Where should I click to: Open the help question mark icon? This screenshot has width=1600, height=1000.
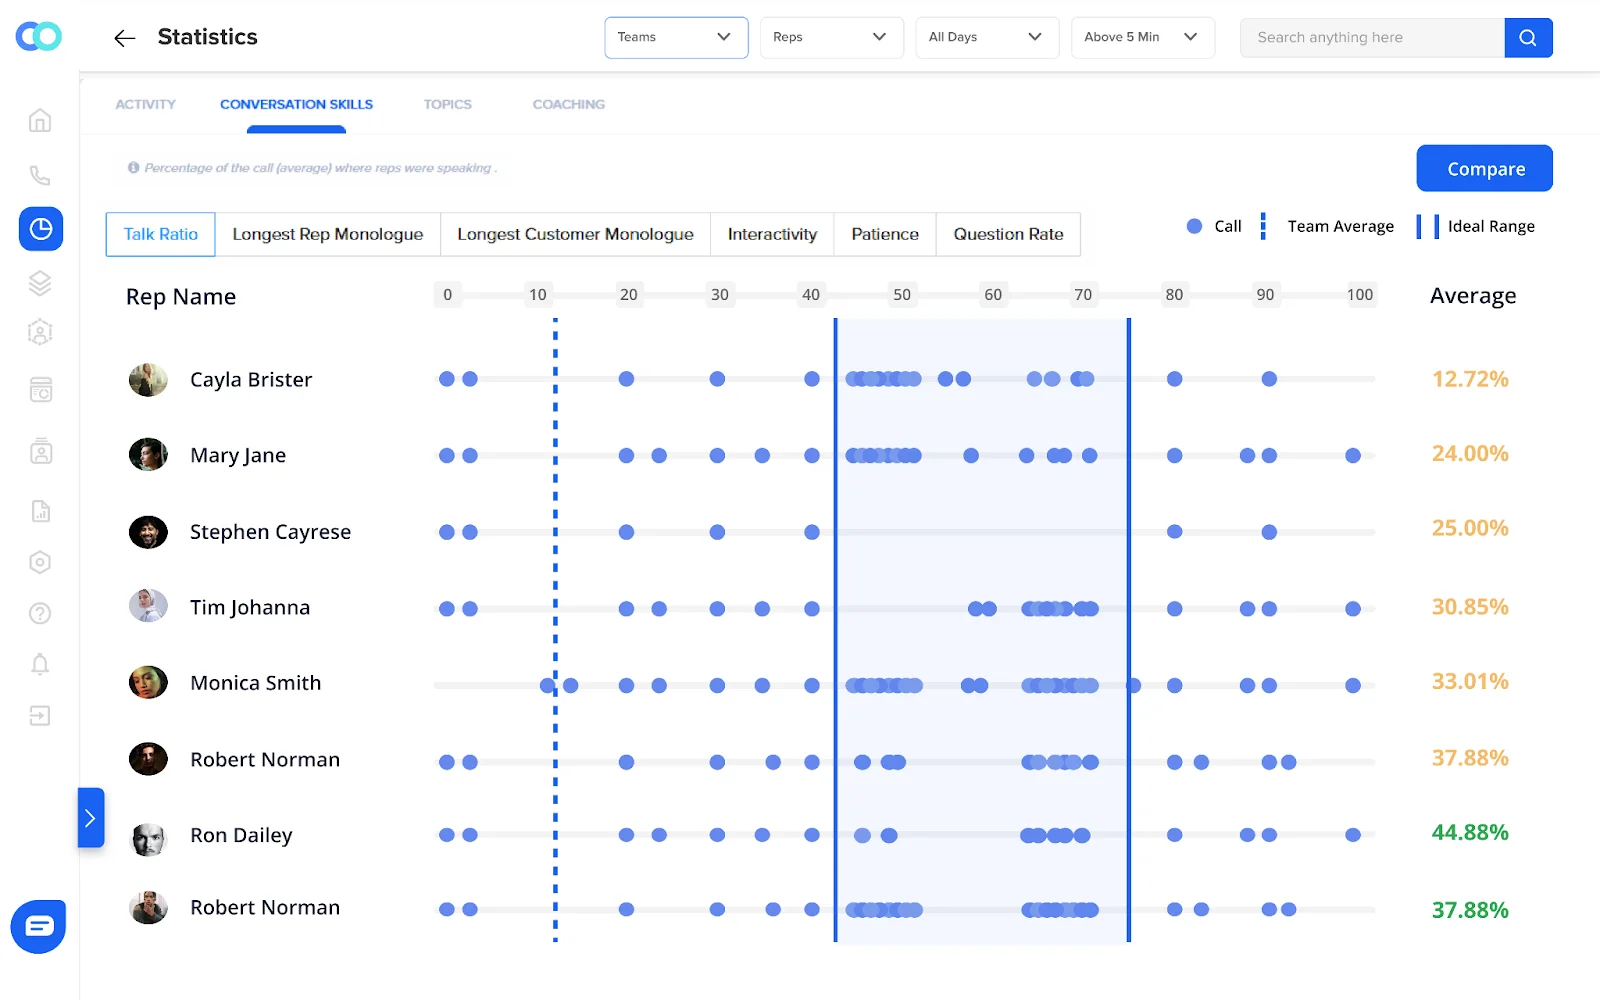click(40, 613)
